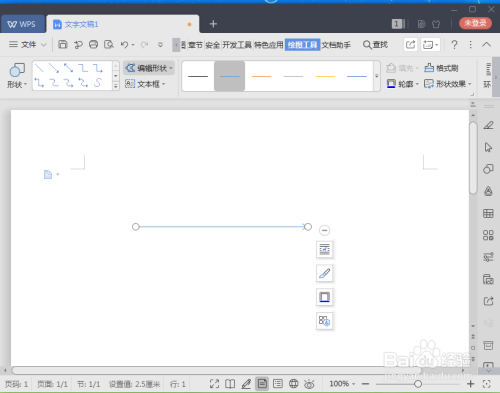Click the Redo arrow icon
Viewport: 500px width, 393px height.
click(x=144, y=44)
